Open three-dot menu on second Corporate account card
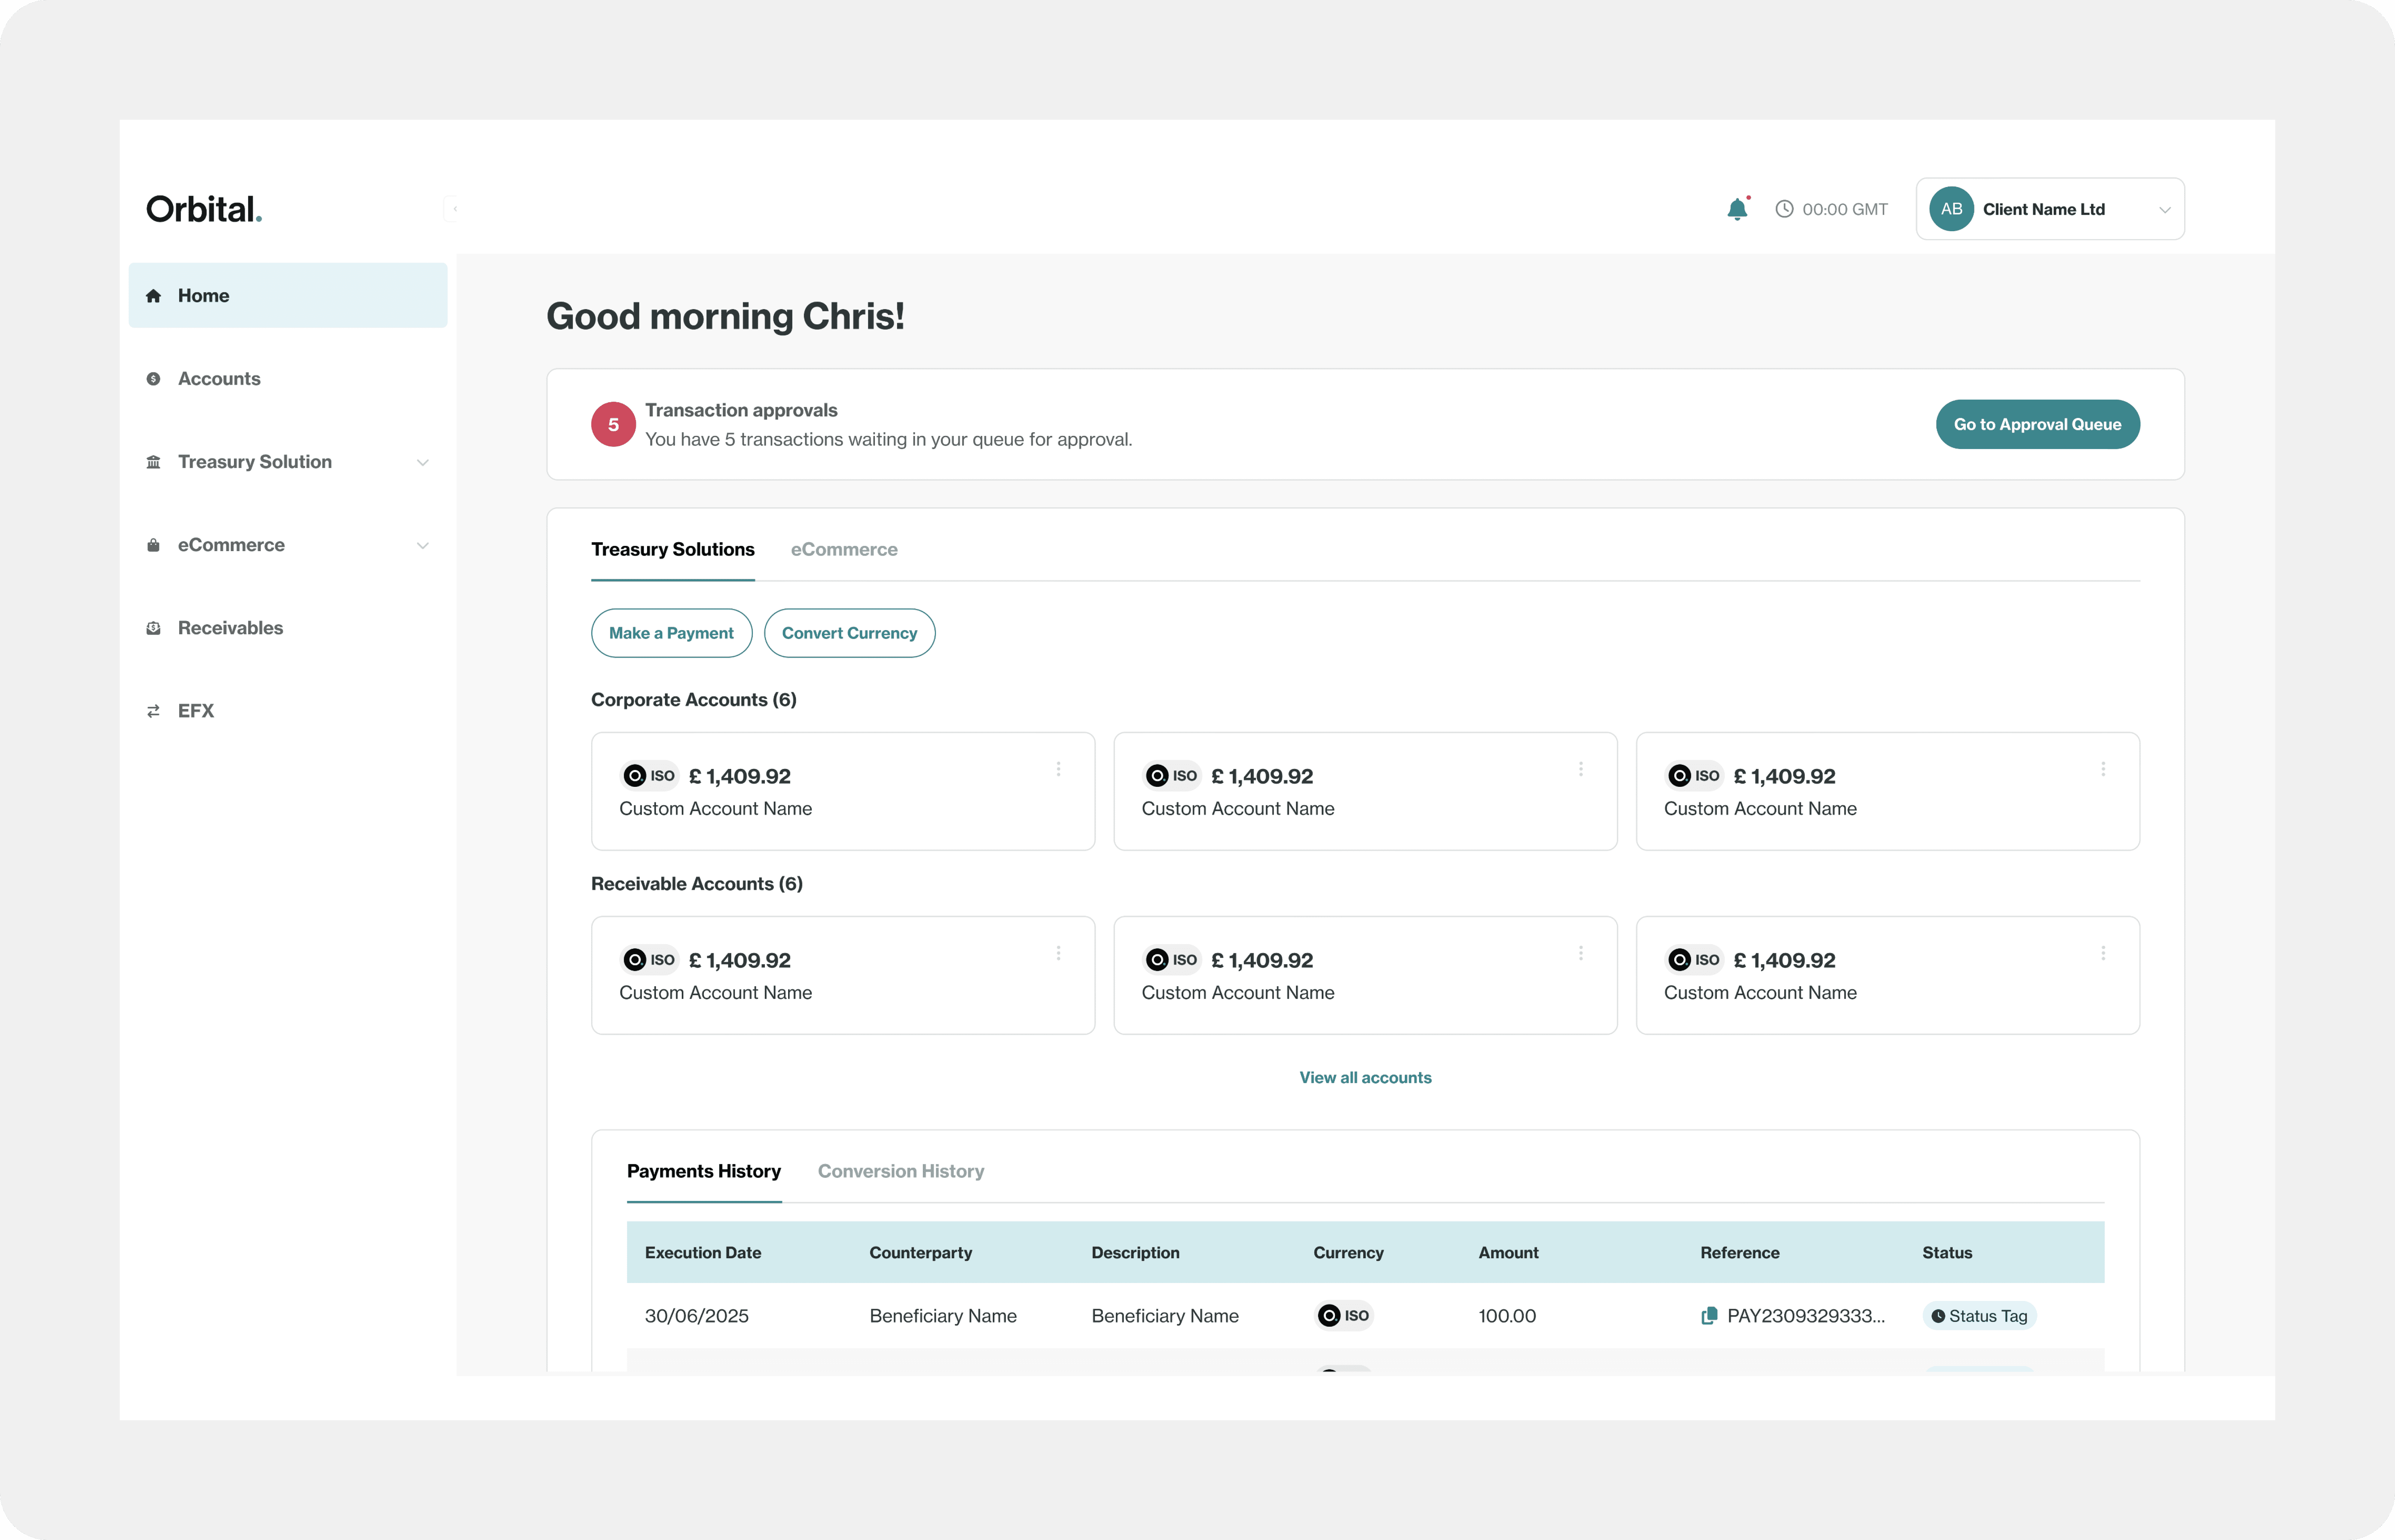This screenshot has height=1540, width=2395. pyautogui.click(x=1580, y=769)
